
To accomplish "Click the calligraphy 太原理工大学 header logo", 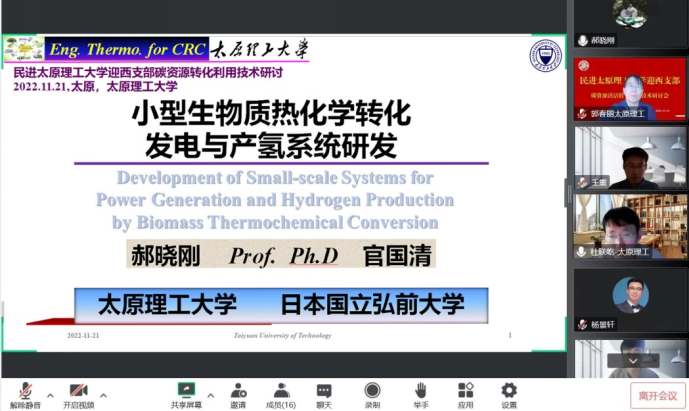I will pos(259,49).
